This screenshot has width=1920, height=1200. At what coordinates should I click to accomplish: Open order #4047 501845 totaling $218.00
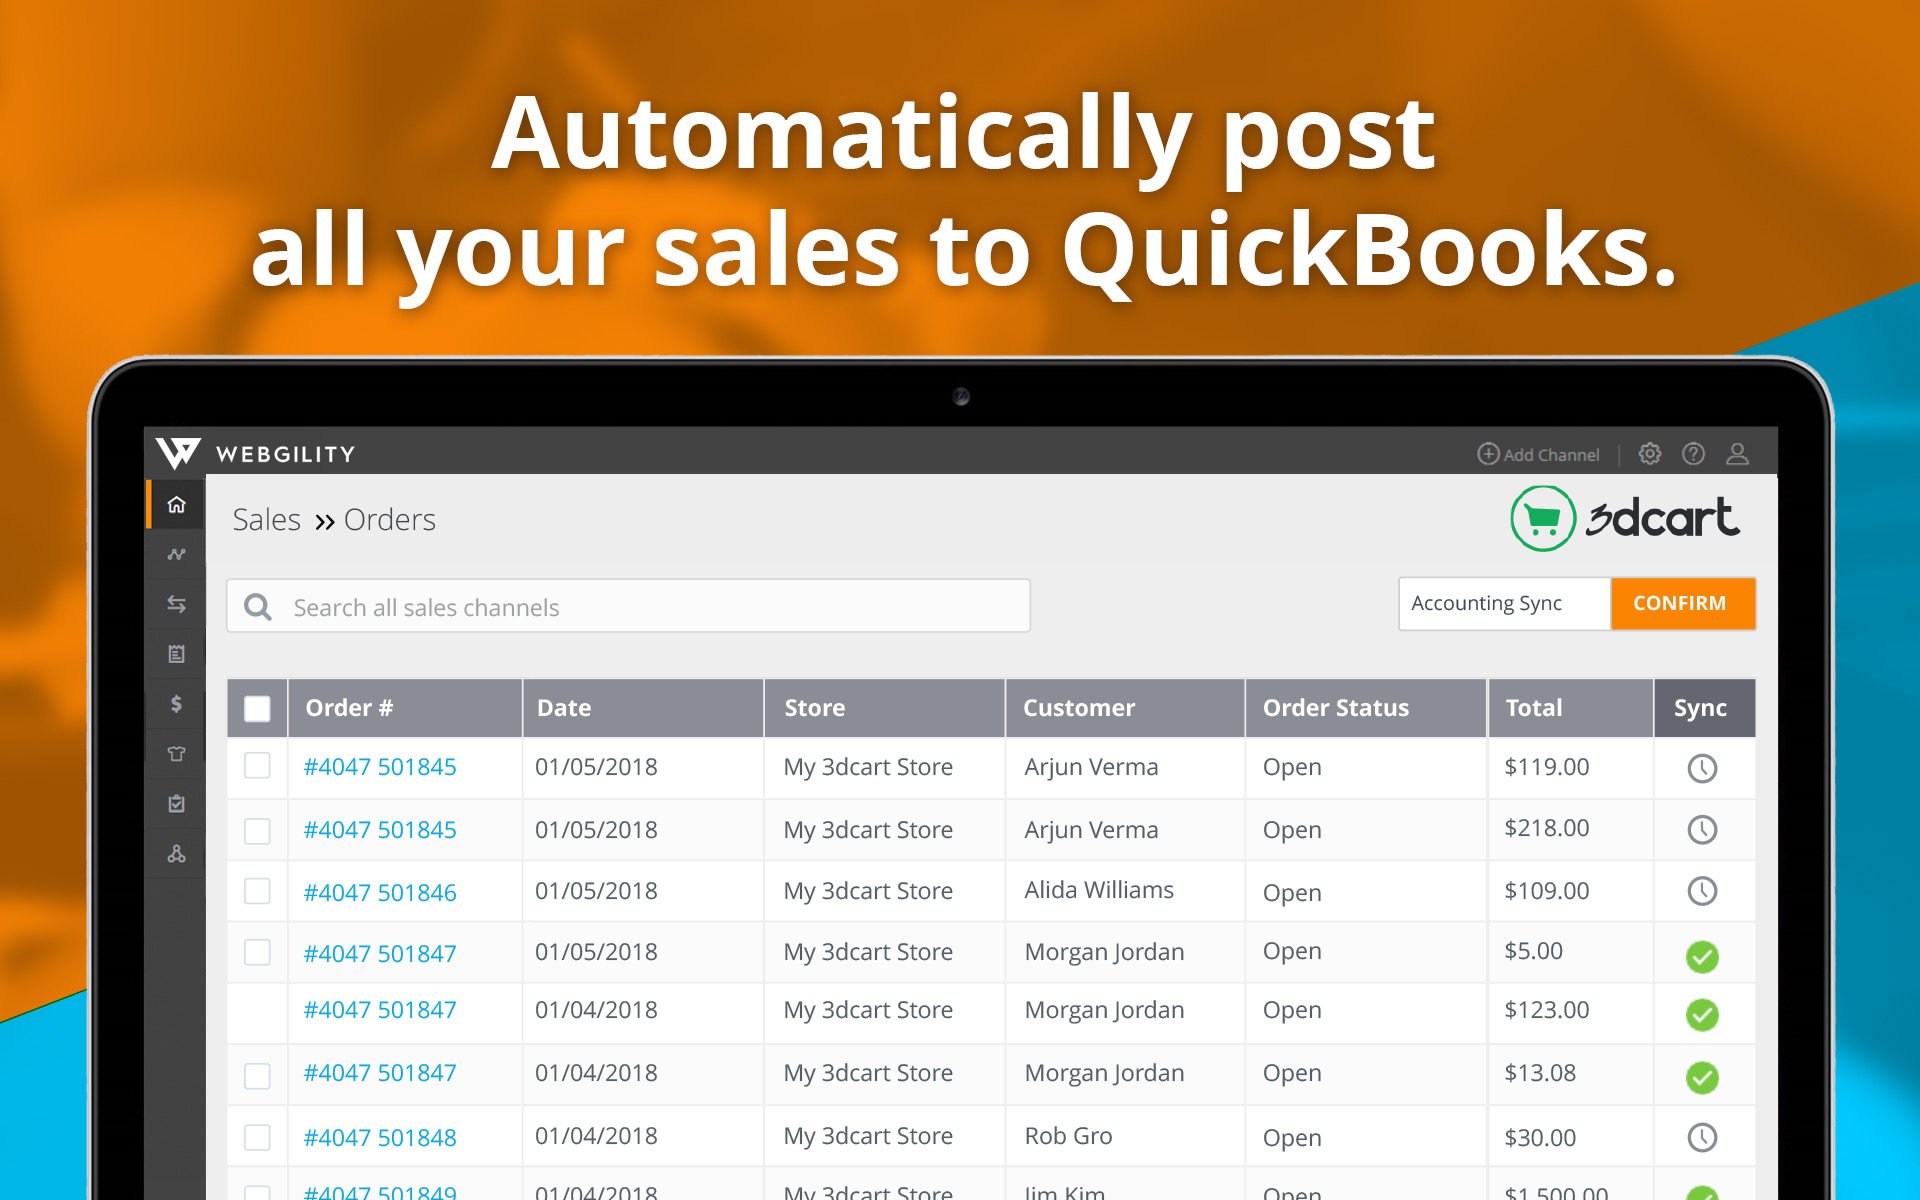380,830
